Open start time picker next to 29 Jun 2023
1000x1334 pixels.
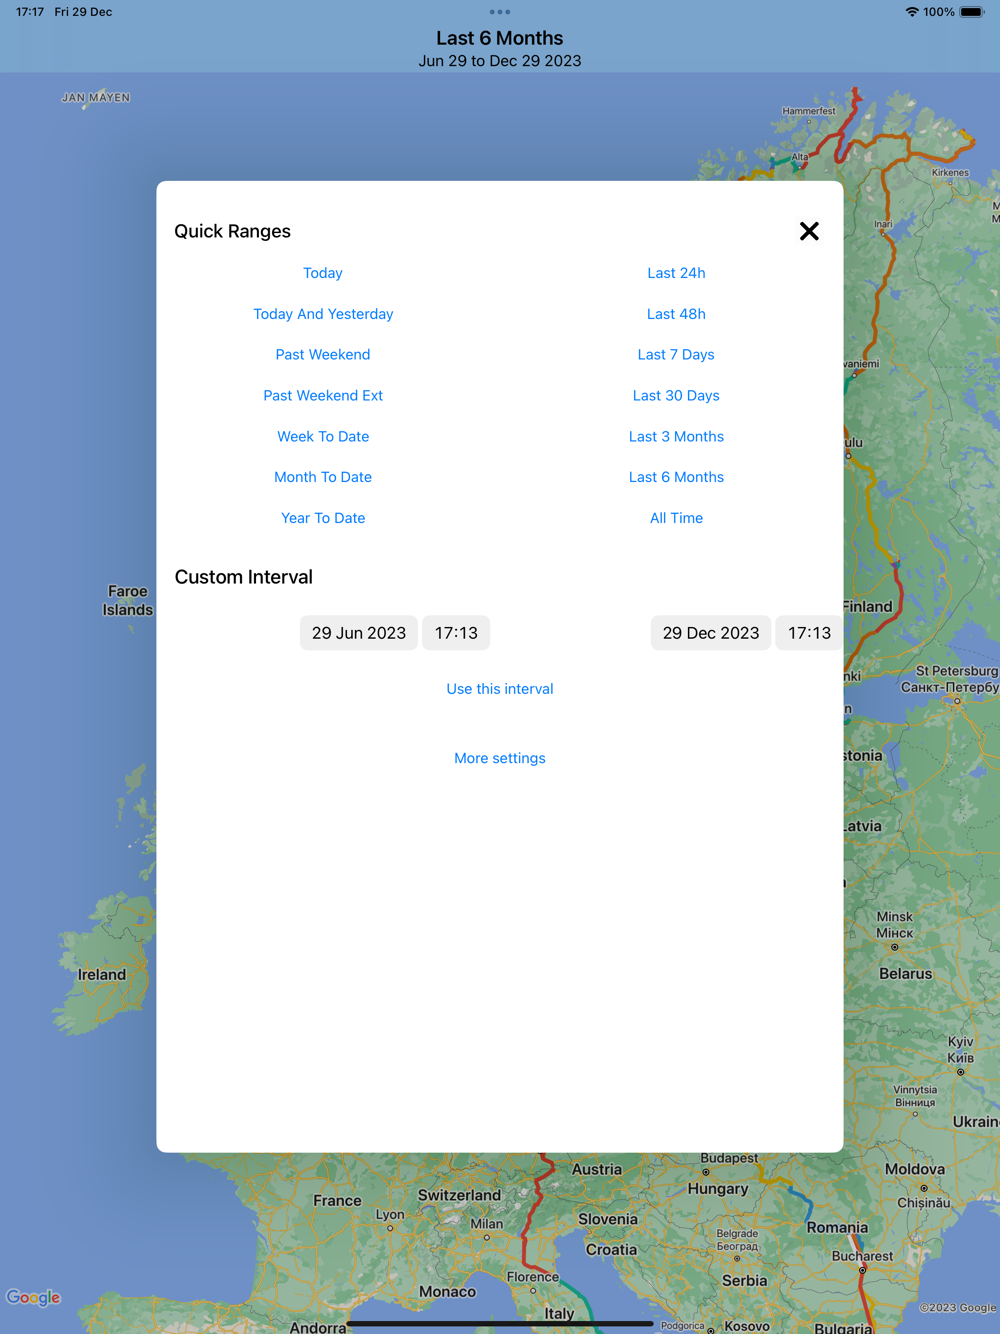point(456,633)
